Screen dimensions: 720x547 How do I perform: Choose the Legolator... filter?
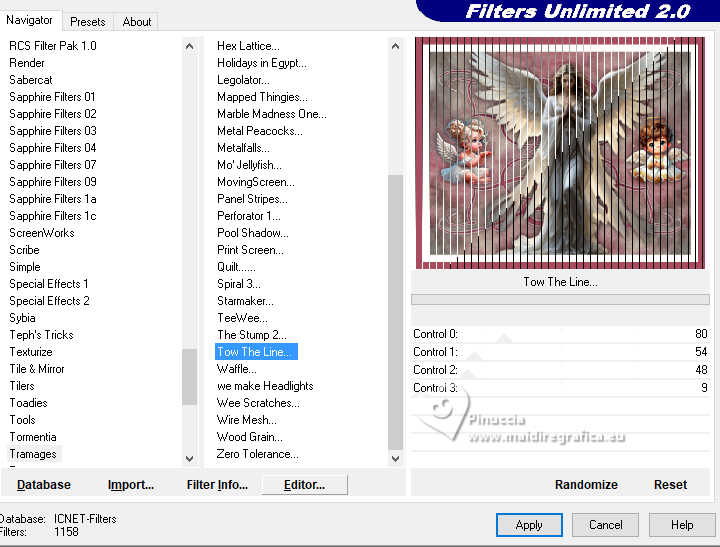(243, 80)
